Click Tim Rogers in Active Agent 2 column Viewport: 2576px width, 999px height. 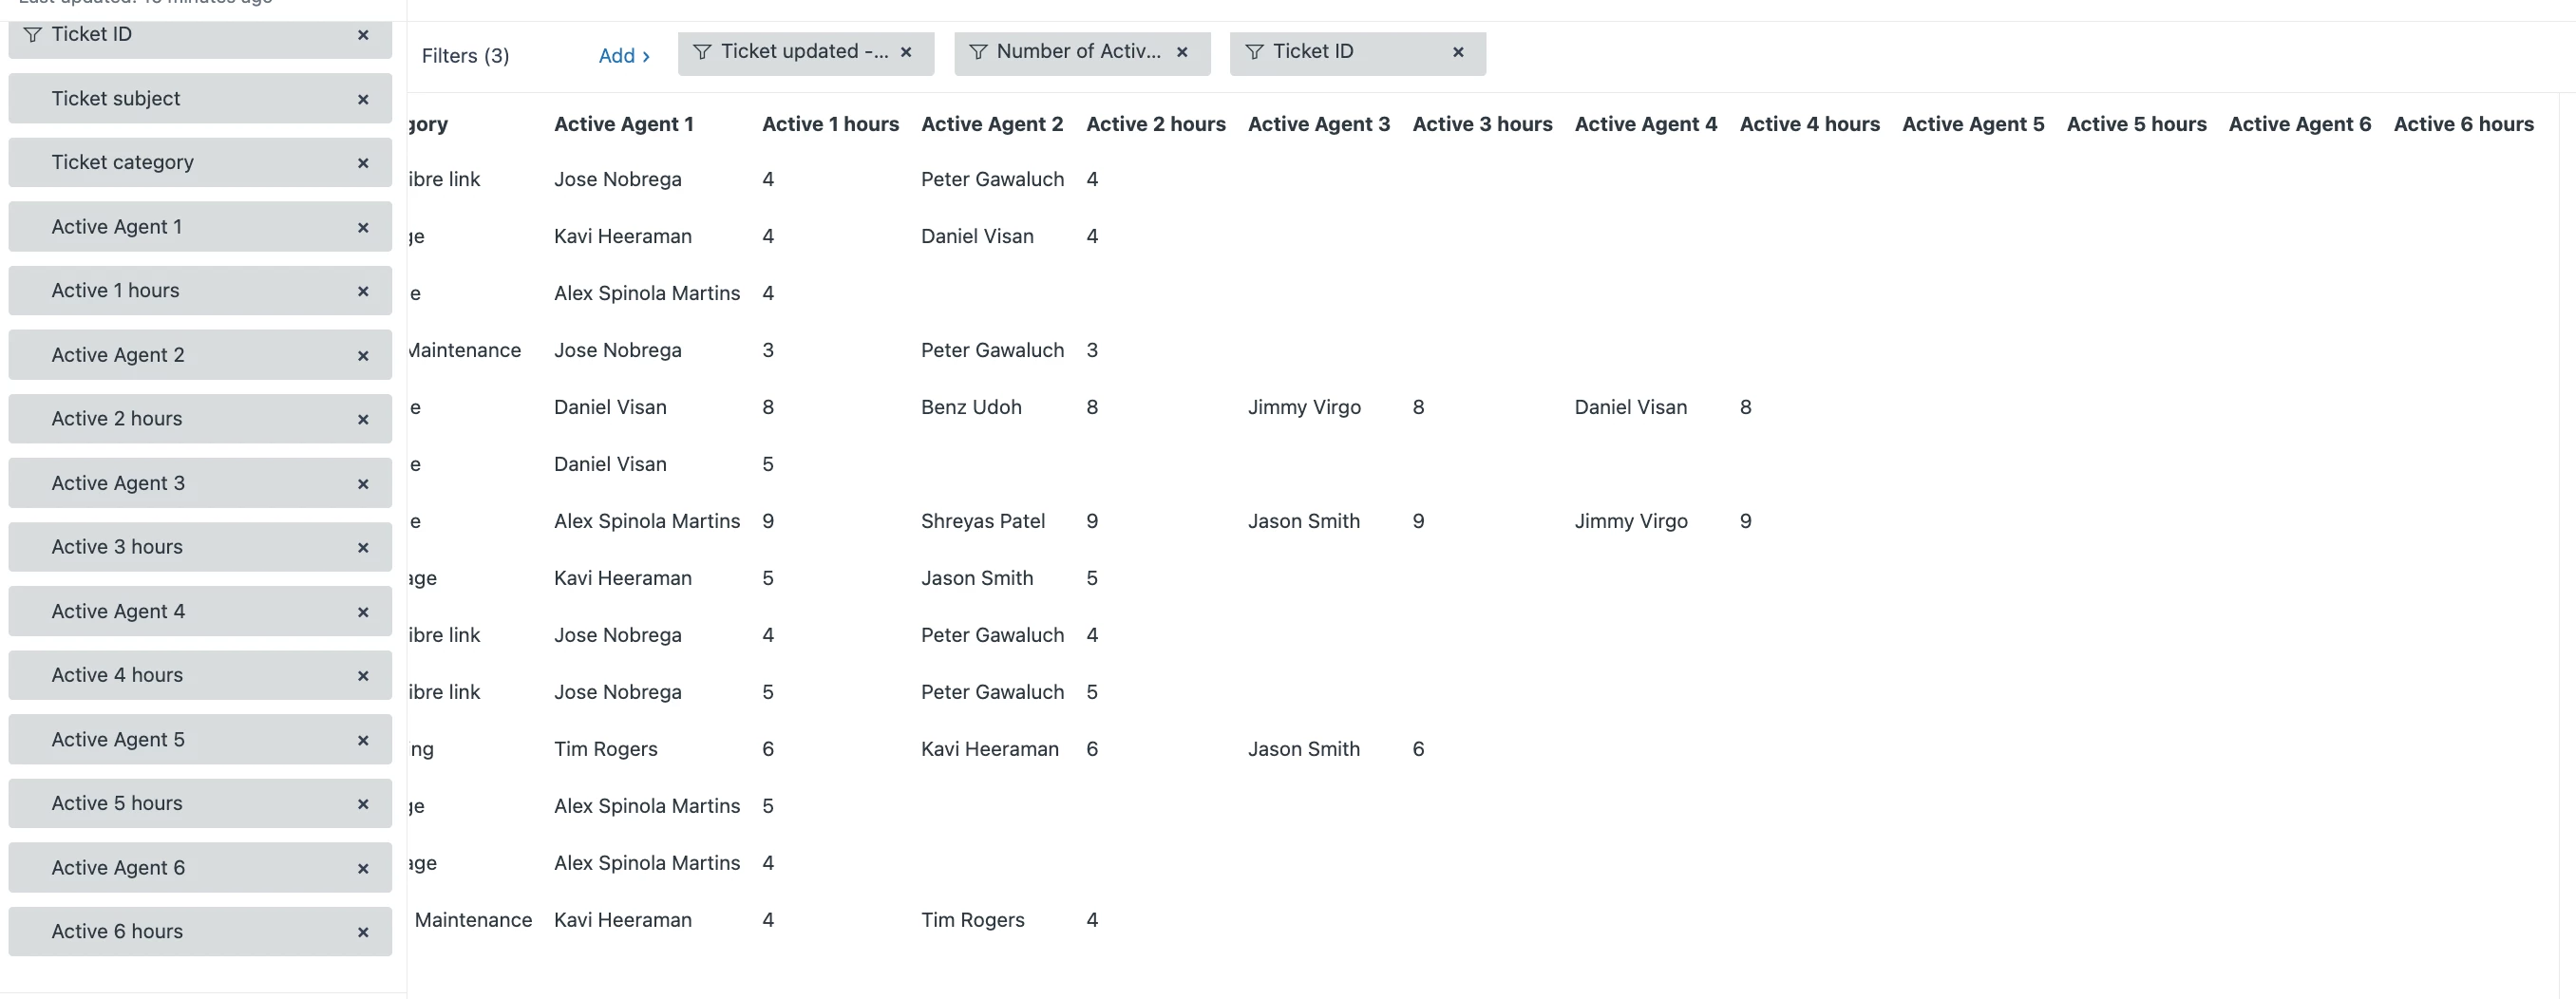coord(973,920)
